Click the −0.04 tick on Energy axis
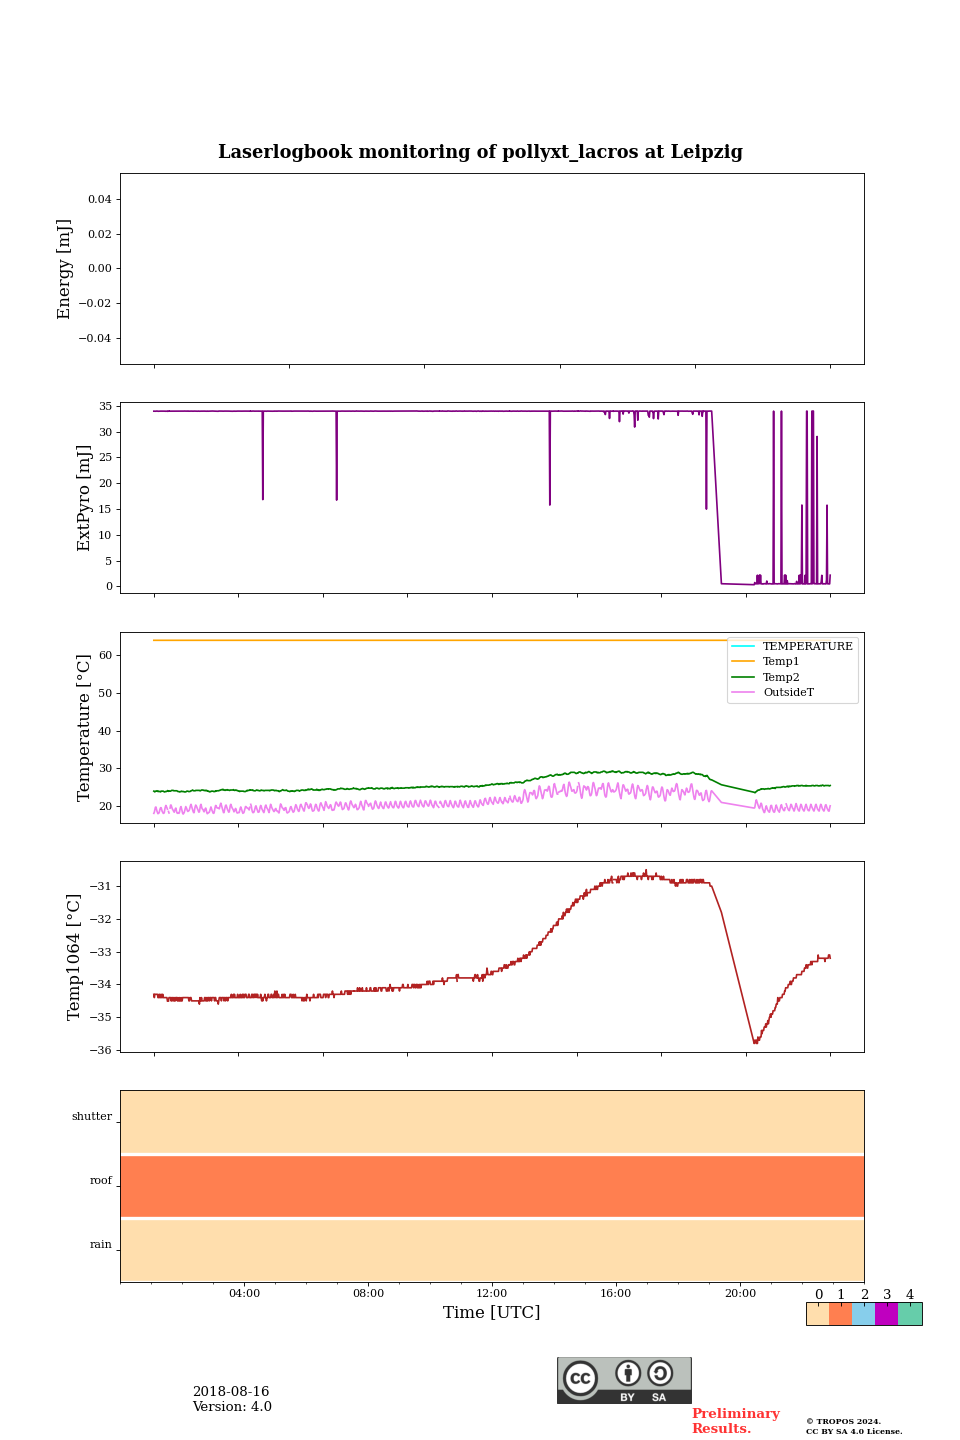The image size is (960, 1440). click(x=96, y=339)
